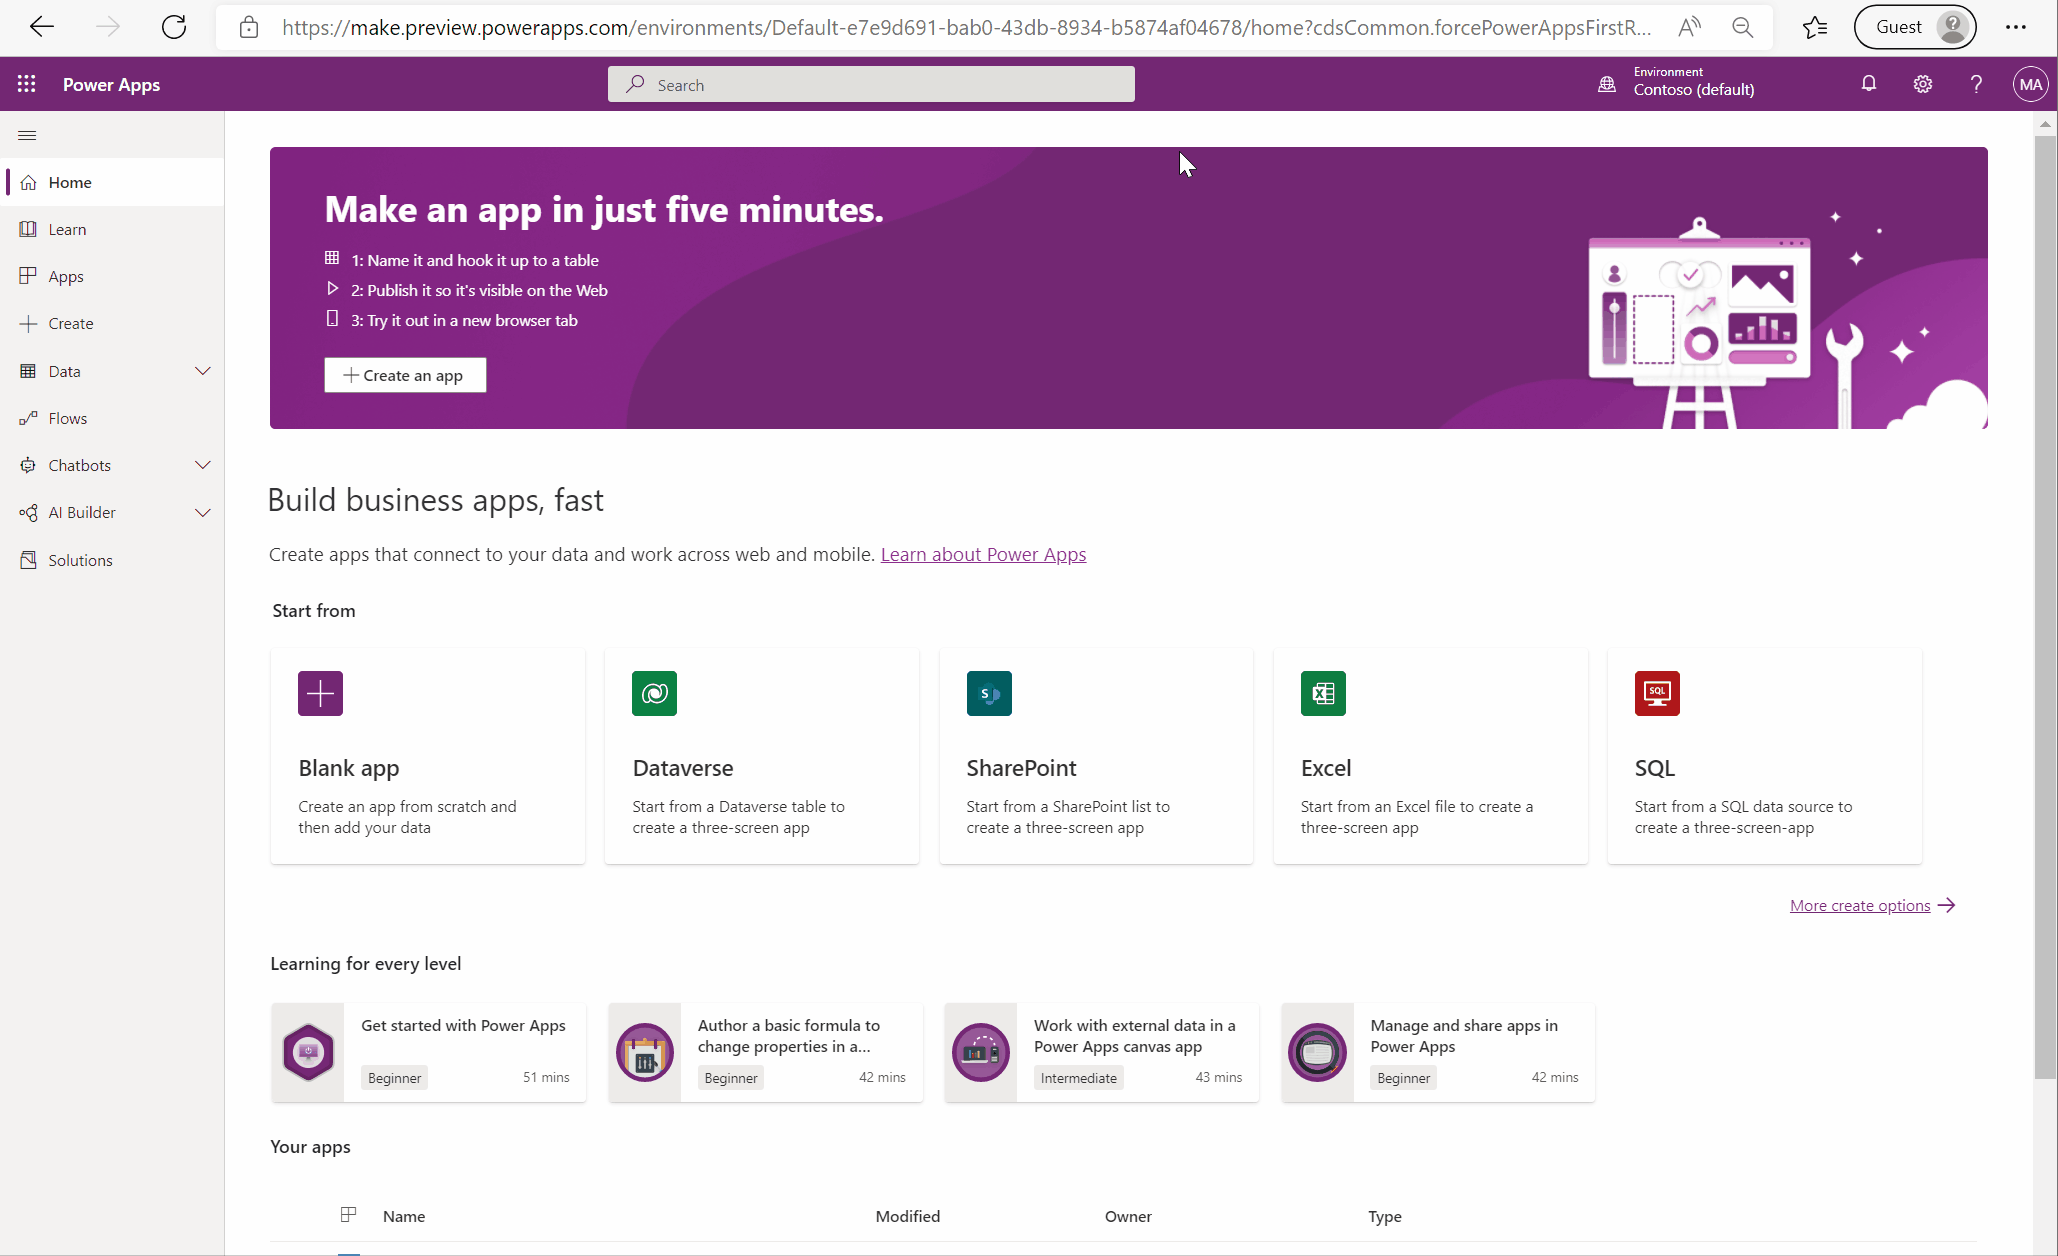
Task: Click the Search input field
Action: click(x=871, y=85)
